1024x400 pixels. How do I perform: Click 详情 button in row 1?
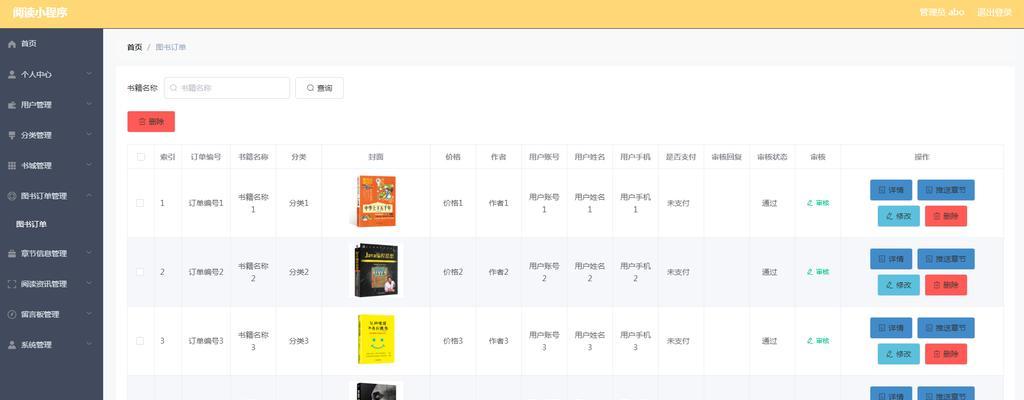coord(891,190)
